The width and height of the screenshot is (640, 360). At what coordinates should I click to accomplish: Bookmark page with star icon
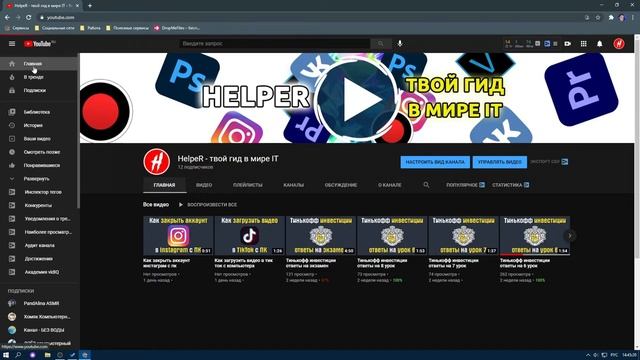[598, 18]
